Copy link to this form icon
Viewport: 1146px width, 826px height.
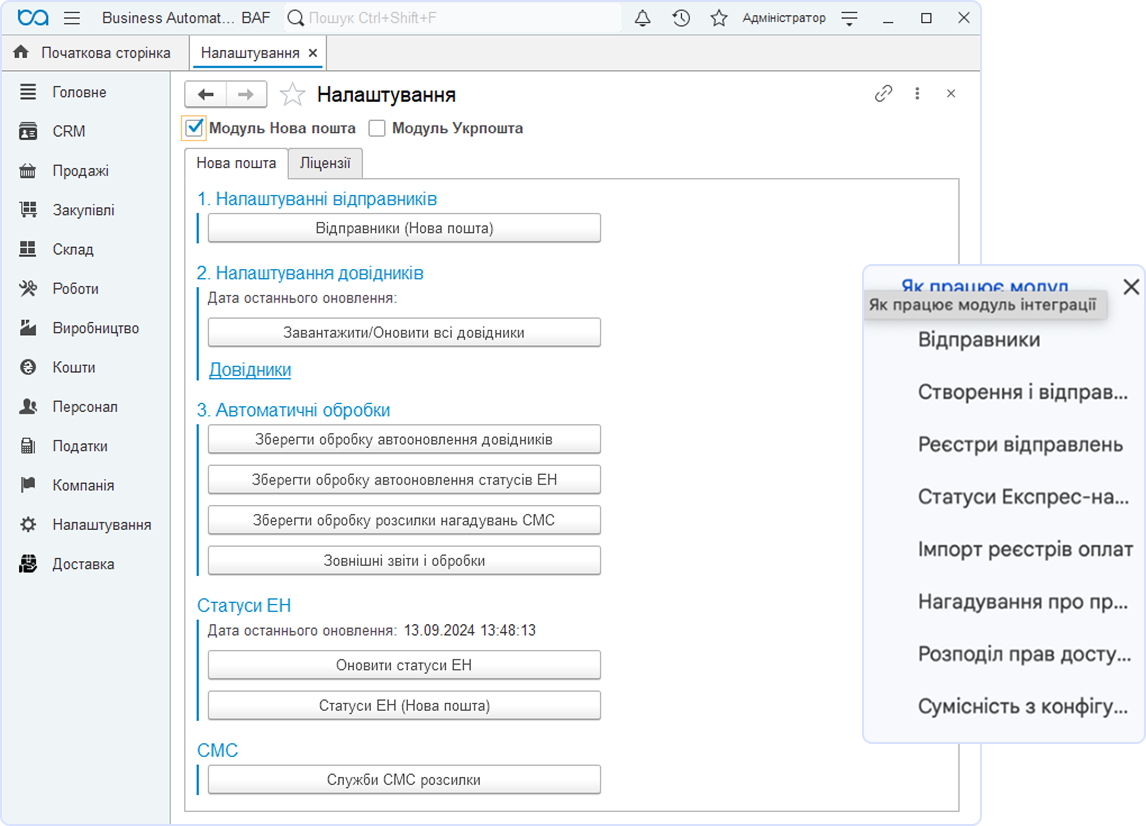tap(884, 94)
